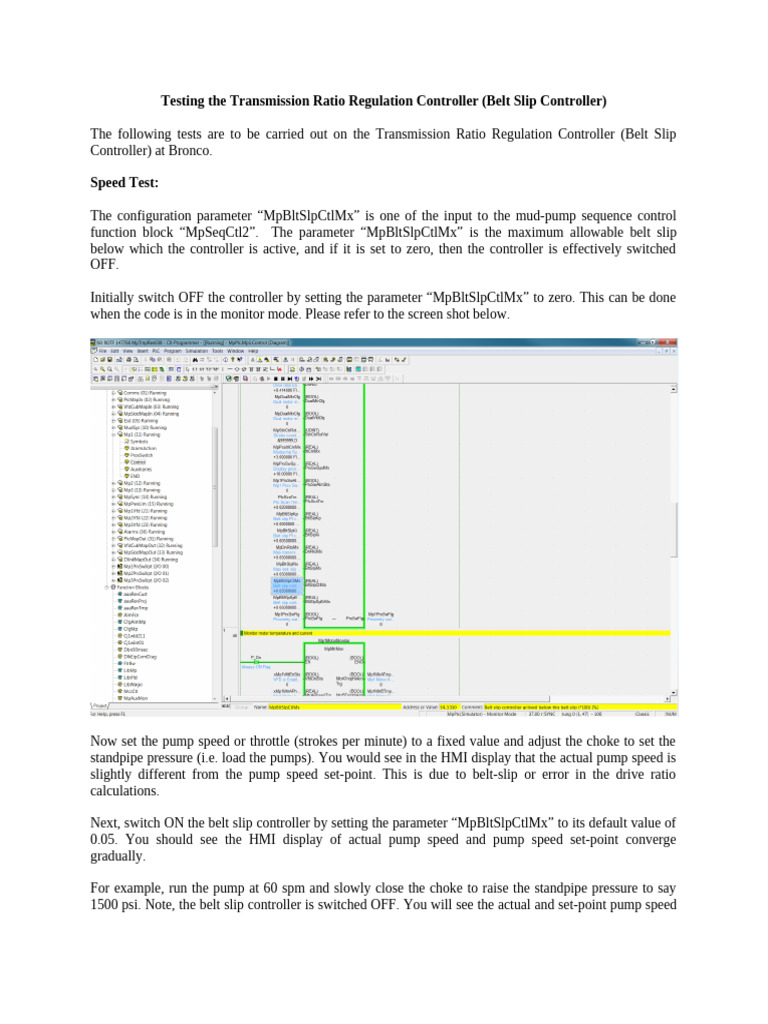Expand the Alarms (30) Running node

coord(114,532)
